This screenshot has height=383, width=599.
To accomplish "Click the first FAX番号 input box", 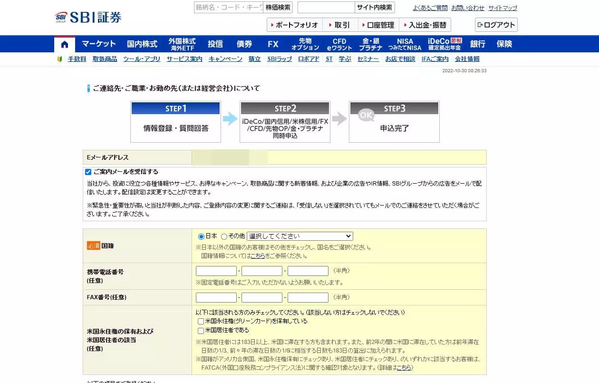I will coord(216,297).
